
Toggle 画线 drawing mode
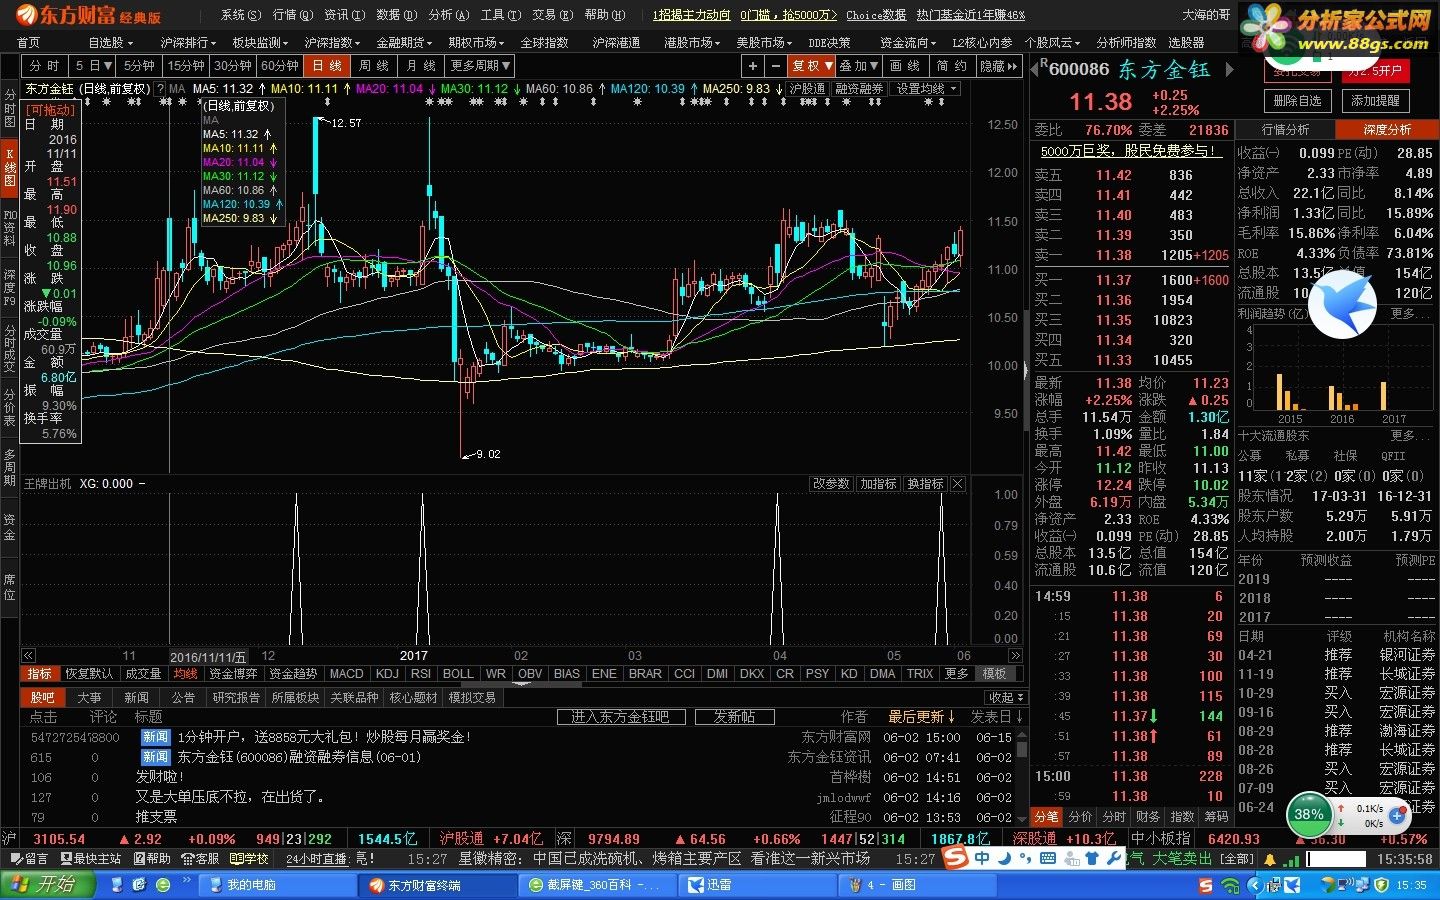tap(904, 66)
